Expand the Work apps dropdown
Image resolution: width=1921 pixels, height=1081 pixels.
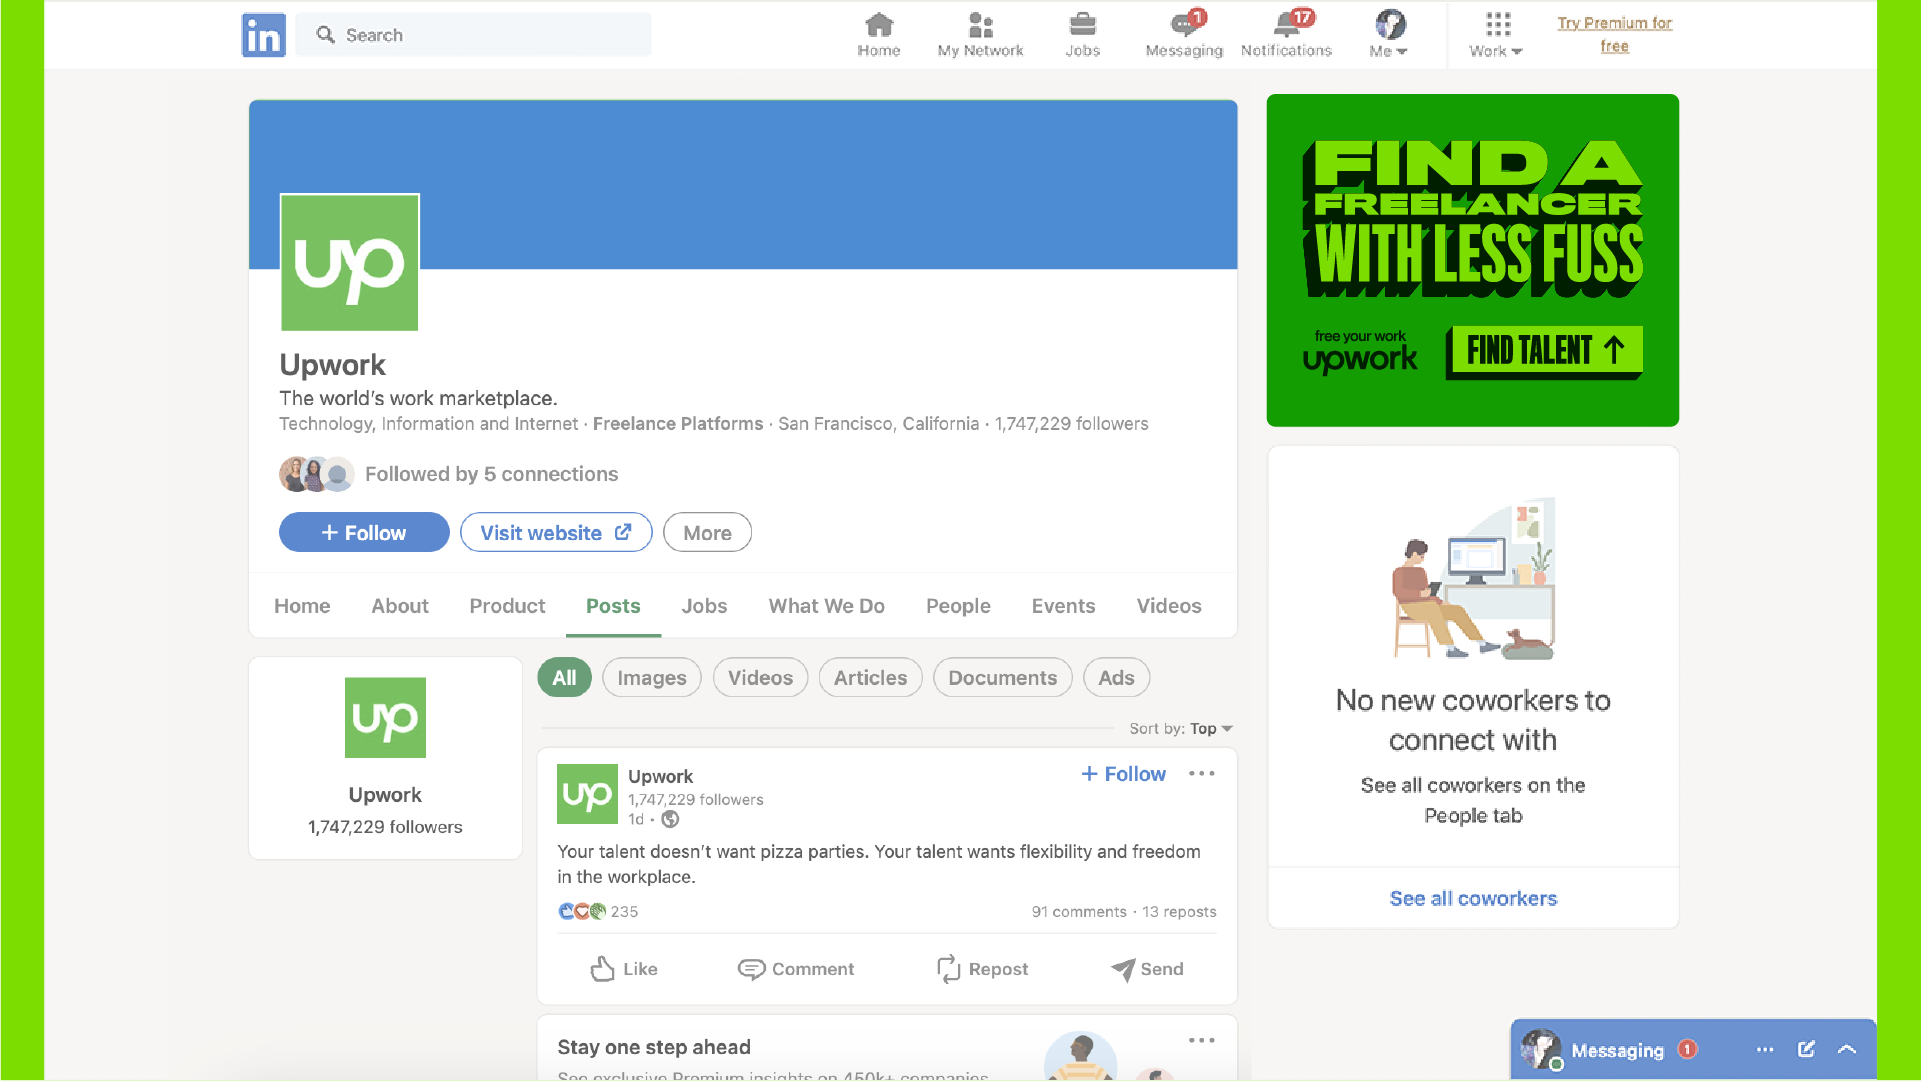(x=1496, y=34)
